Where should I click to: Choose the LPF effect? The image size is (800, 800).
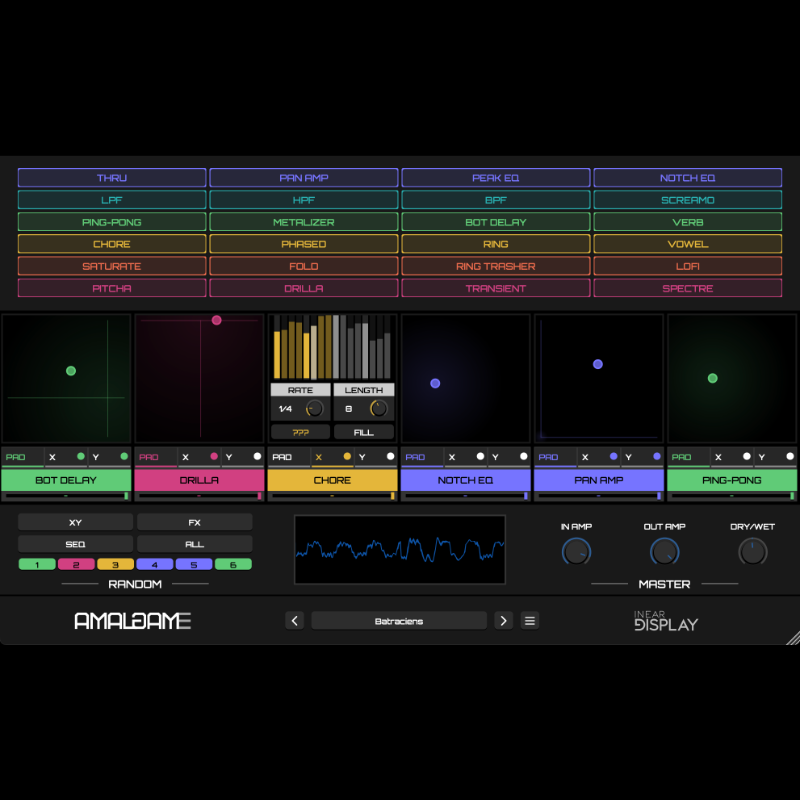112,199
